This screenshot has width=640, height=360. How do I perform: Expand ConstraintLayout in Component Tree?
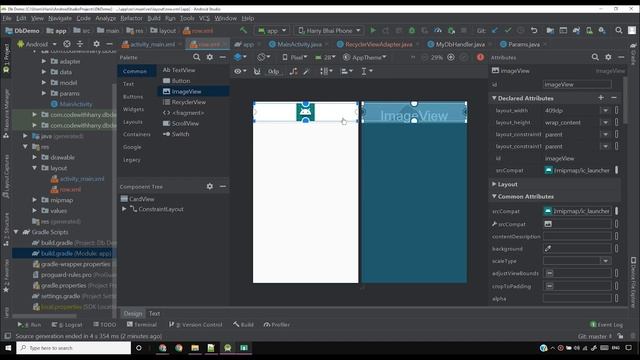[124, 209]
